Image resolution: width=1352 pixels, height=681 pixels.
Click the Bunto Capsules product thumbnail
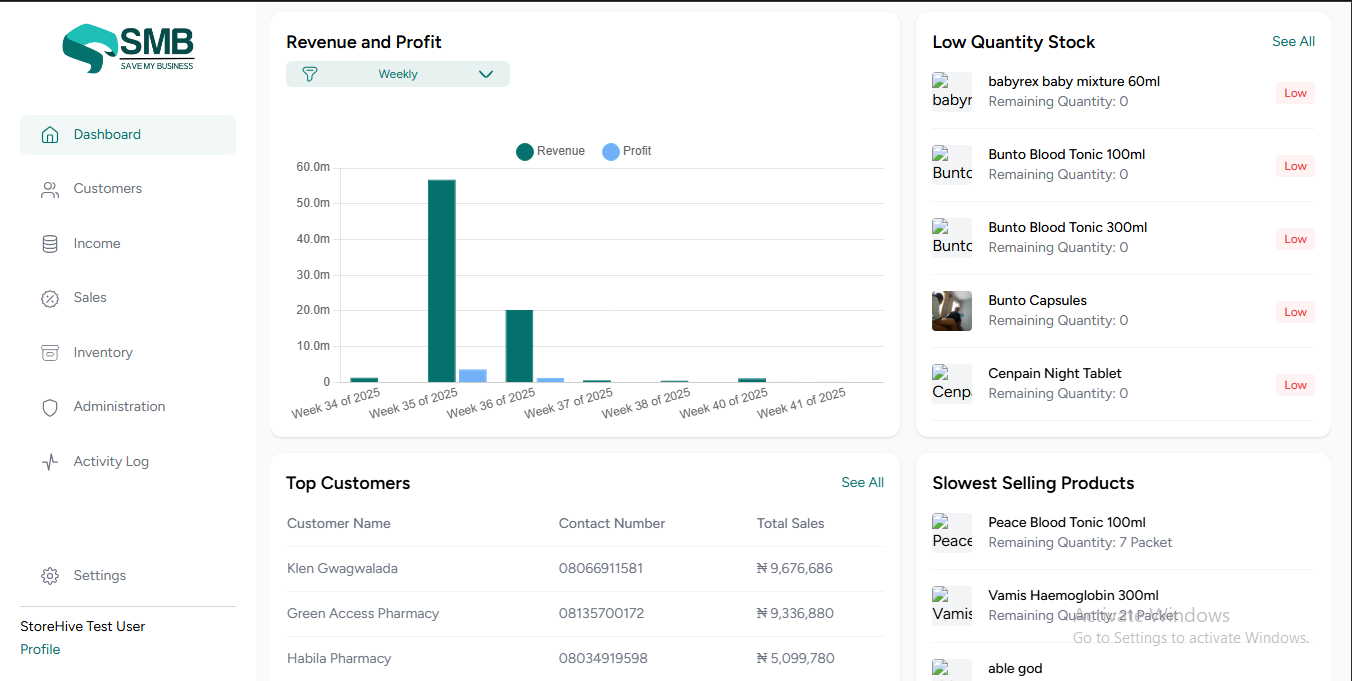pos(951,311)
